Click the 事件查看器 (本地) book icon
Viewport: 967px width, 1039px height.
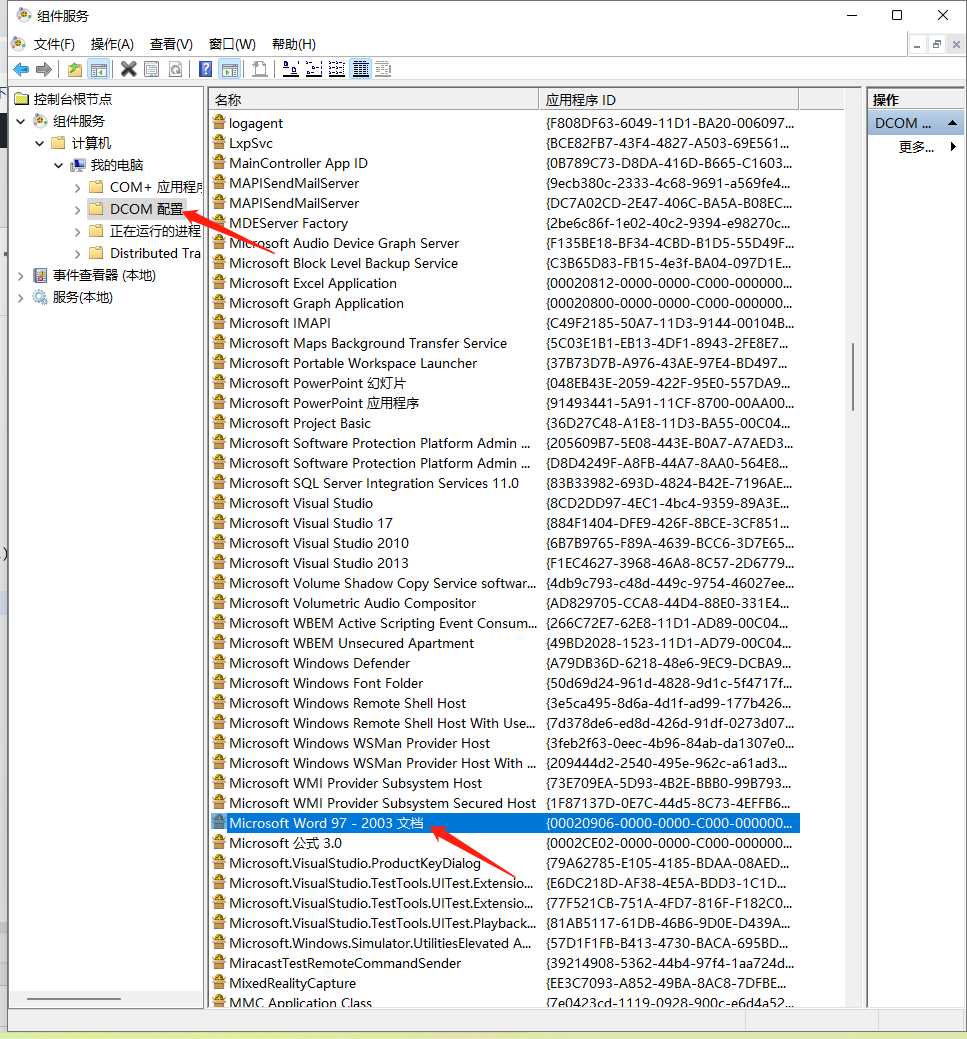(40, 276)
